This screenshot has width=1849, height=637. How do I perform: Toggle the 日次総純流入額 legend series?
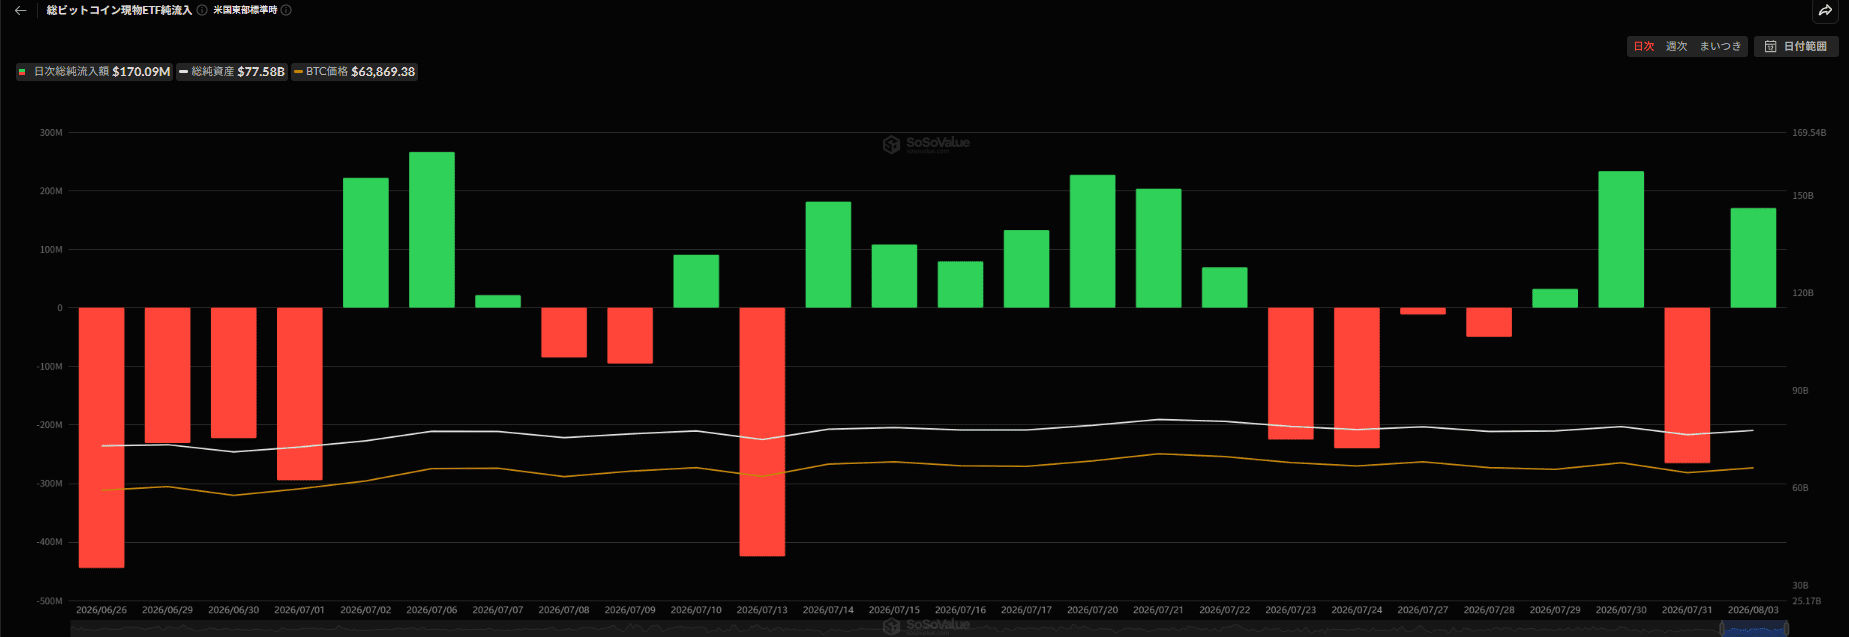94,72
